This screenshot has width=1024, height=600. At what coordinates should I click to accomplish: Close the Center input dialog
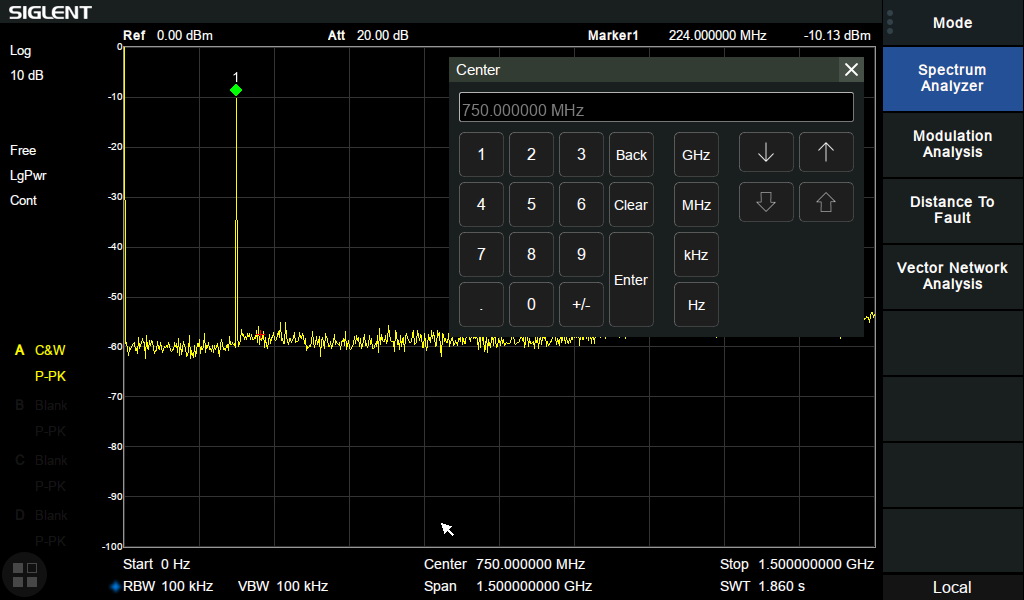[x=851, y=70]
